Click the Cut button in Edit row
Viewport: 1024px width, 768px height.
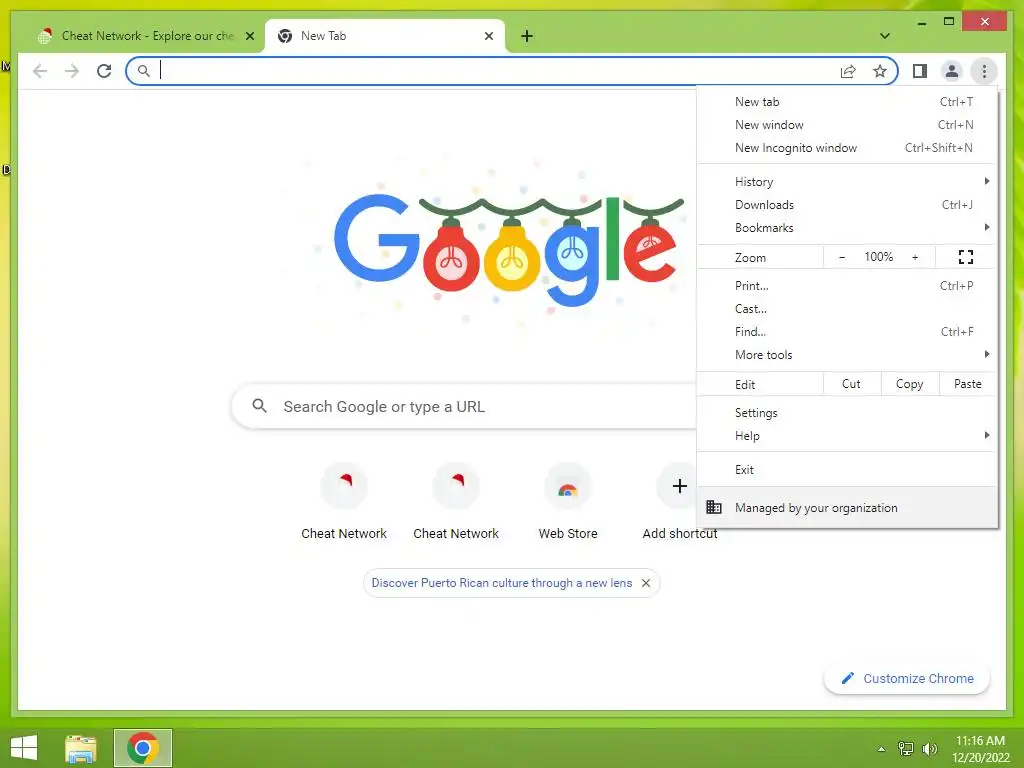[852, 384]
